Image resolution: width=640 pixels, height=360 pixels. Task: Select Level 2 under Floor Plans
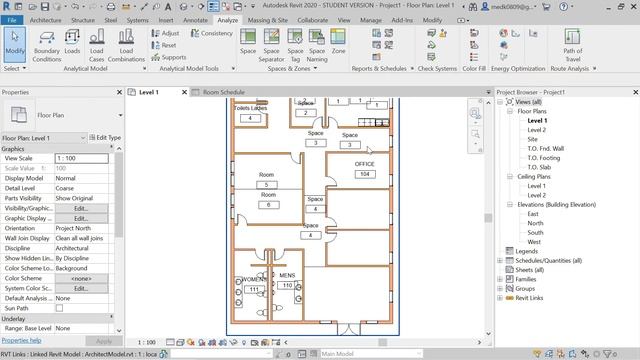(x=536, y=130)
